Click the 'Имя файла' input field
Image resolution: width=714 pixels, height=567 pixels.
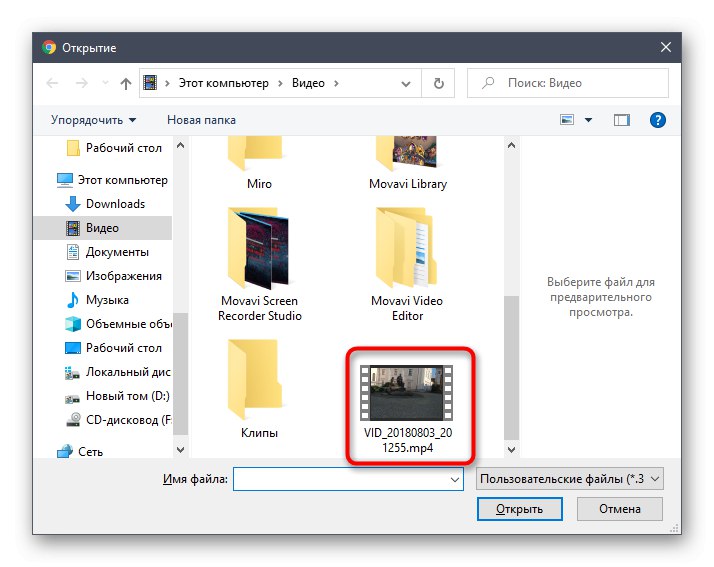click(348, 479)
